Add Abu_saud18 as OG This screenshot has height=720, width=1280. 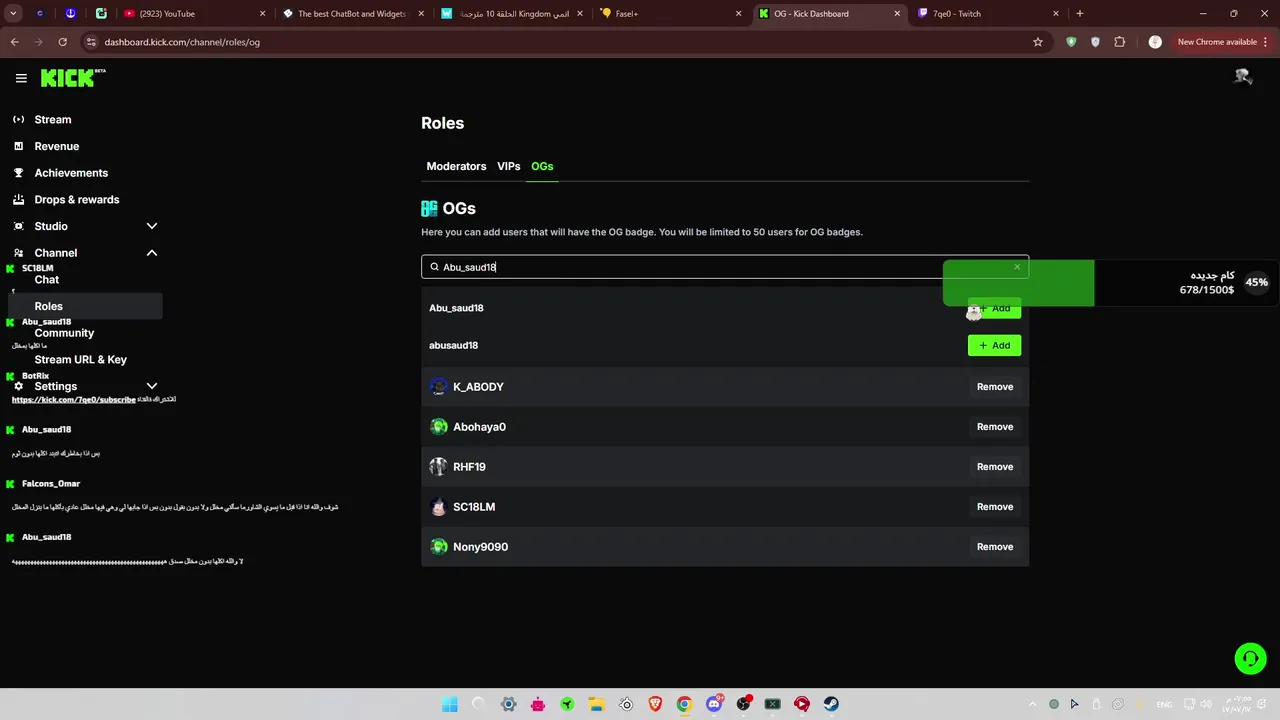coord(994,308)
